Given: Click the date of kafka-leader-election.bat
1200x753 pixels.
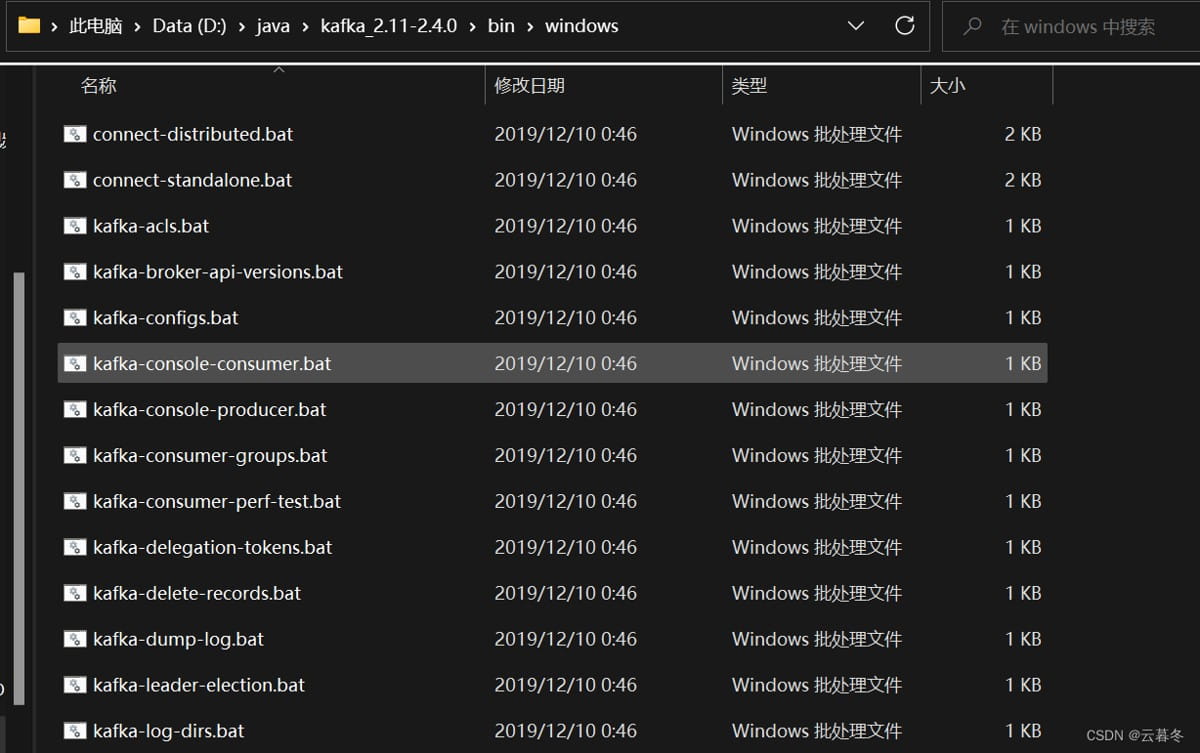Looking at the screenshot, I should 566,686.
